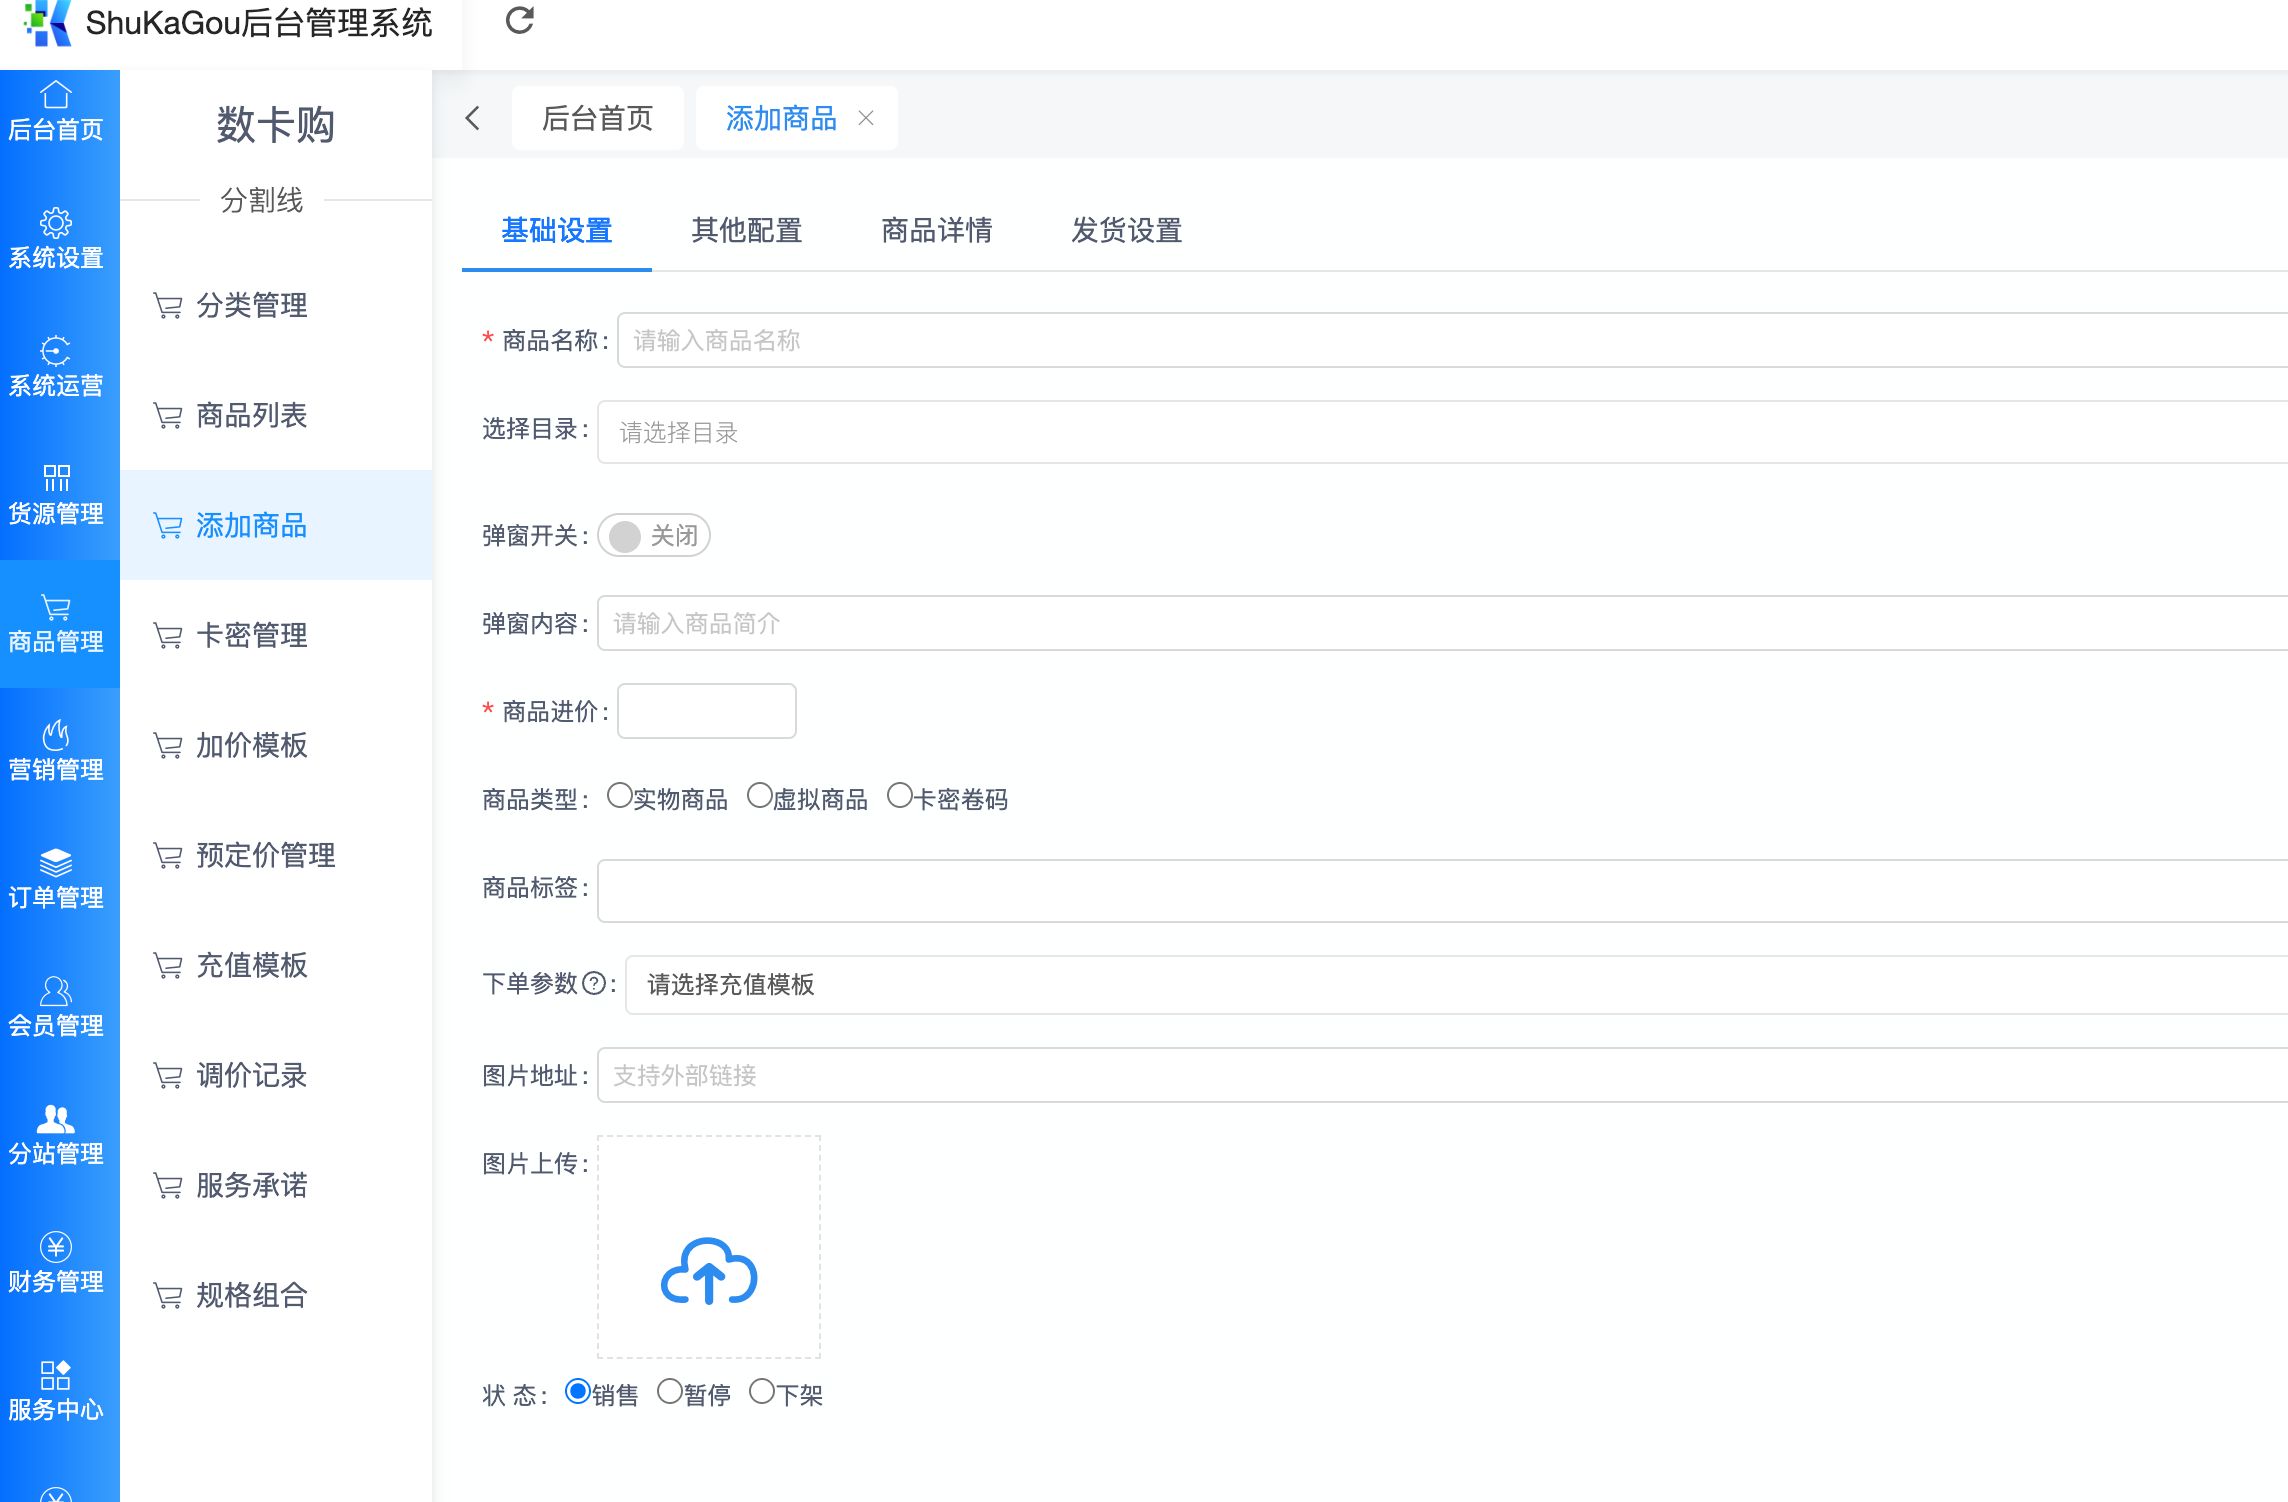Switch to 发货设置 tab
This screenshot has height=1502, width=2288.
pos(1127,231)
